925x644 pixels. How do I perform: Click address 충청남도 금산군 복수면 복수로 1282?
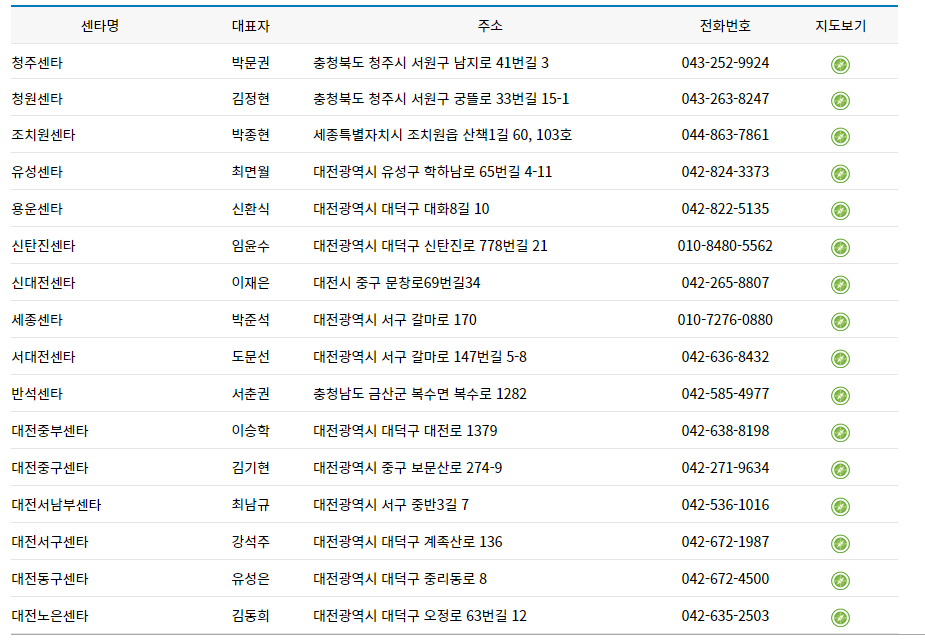(x=419, y=393)
